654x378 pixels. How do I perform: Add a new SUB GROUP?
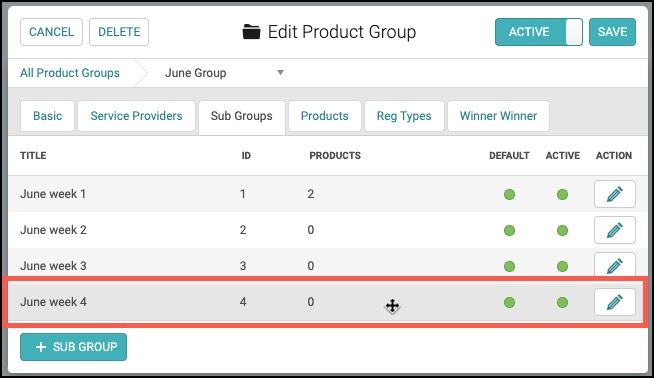point(73,347)
